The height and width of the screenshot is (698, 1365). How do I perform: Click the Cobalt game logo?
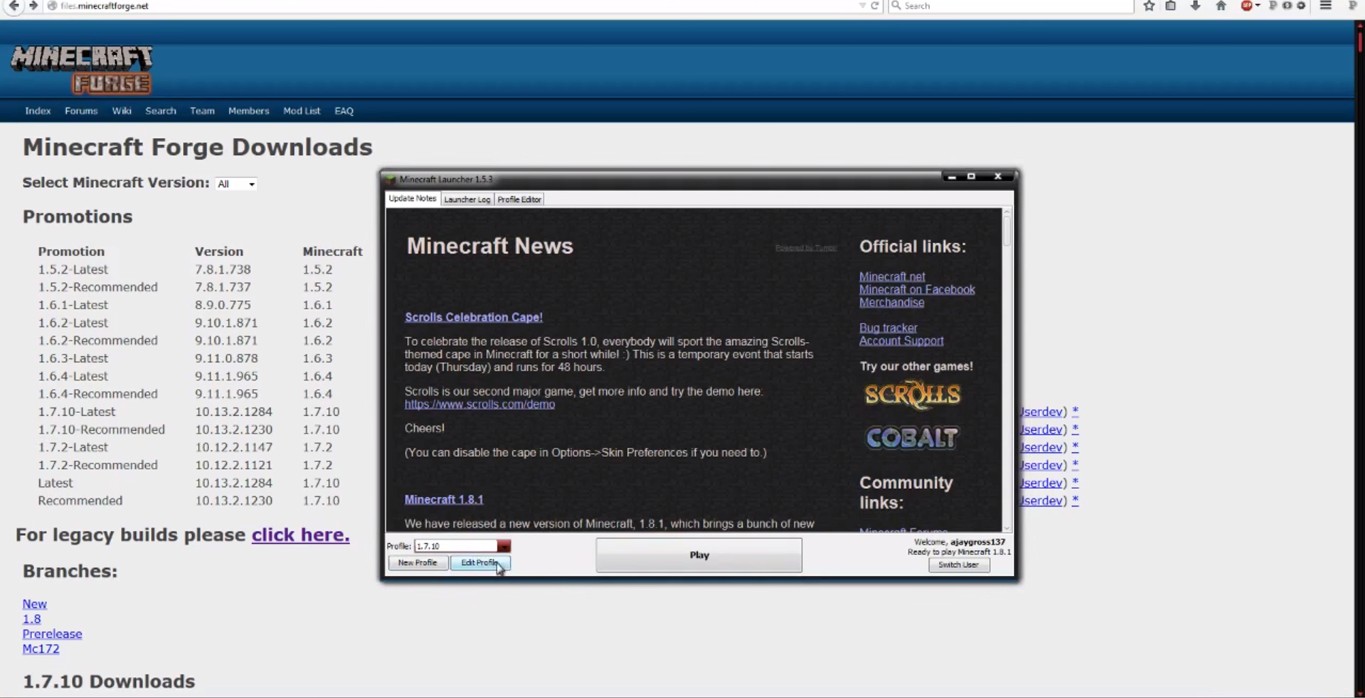click(x=912, y=437)
